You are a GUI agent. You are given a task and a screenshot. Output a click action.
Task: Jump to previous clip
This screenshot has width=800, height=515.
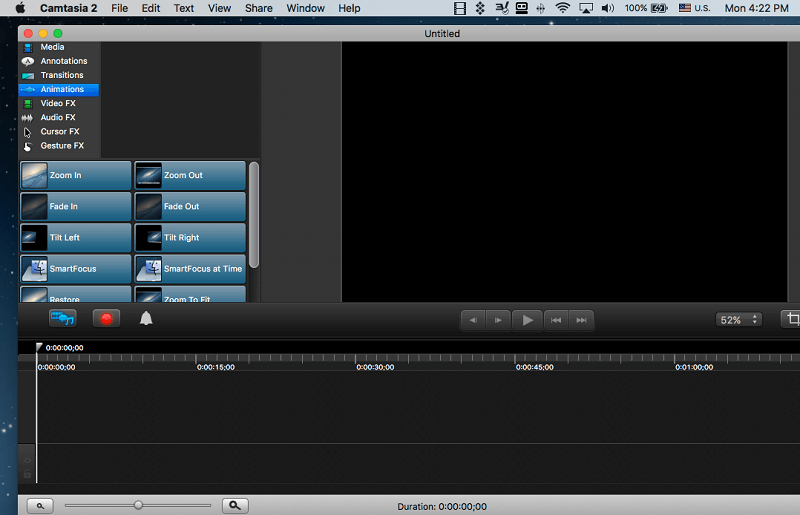tap(556, 321)
